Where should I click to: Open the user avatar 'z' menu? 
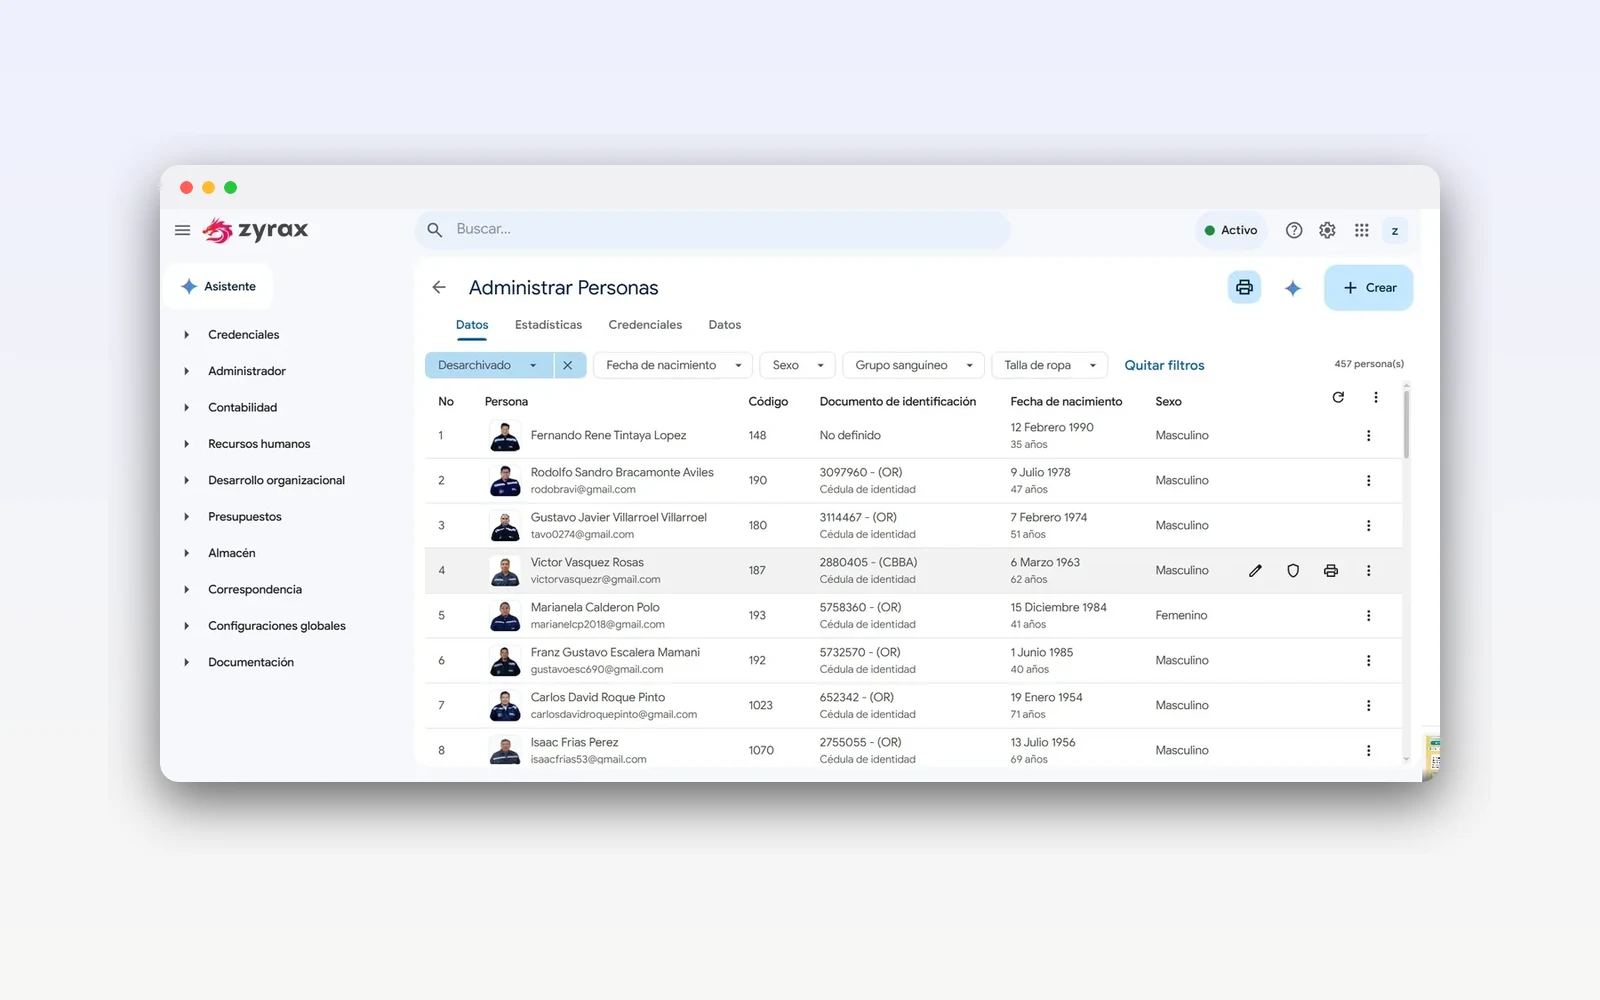tap(1395, 231)
